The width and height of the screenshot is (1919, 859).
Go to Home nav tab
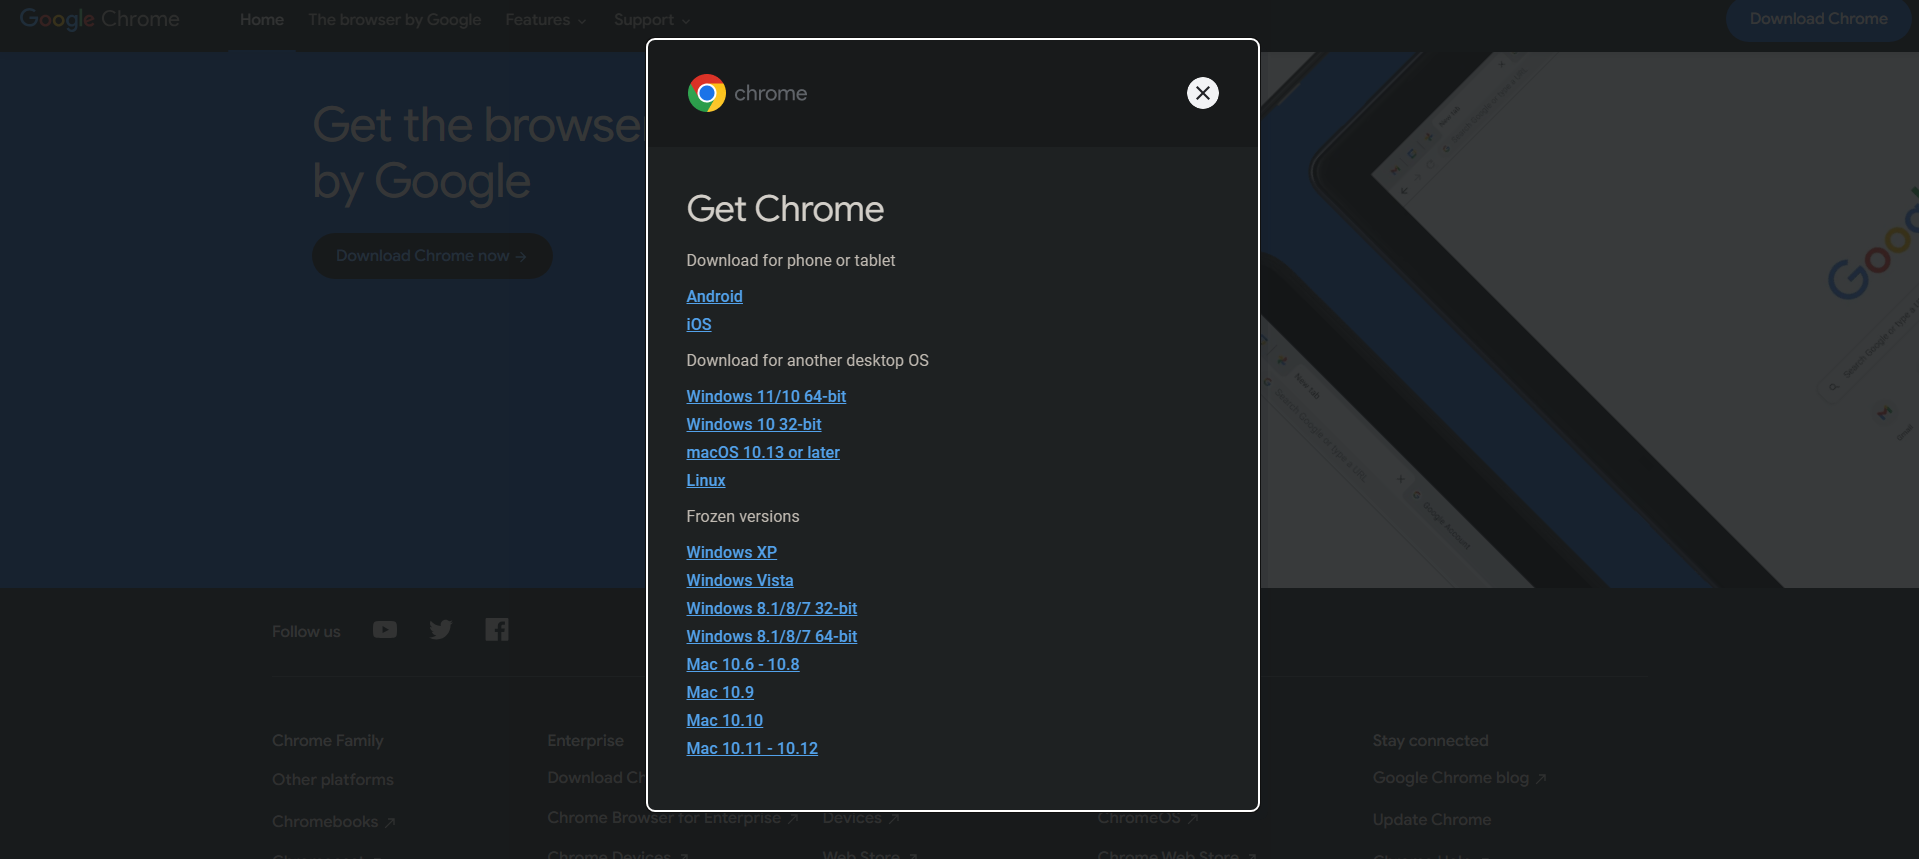pos(262,20)
